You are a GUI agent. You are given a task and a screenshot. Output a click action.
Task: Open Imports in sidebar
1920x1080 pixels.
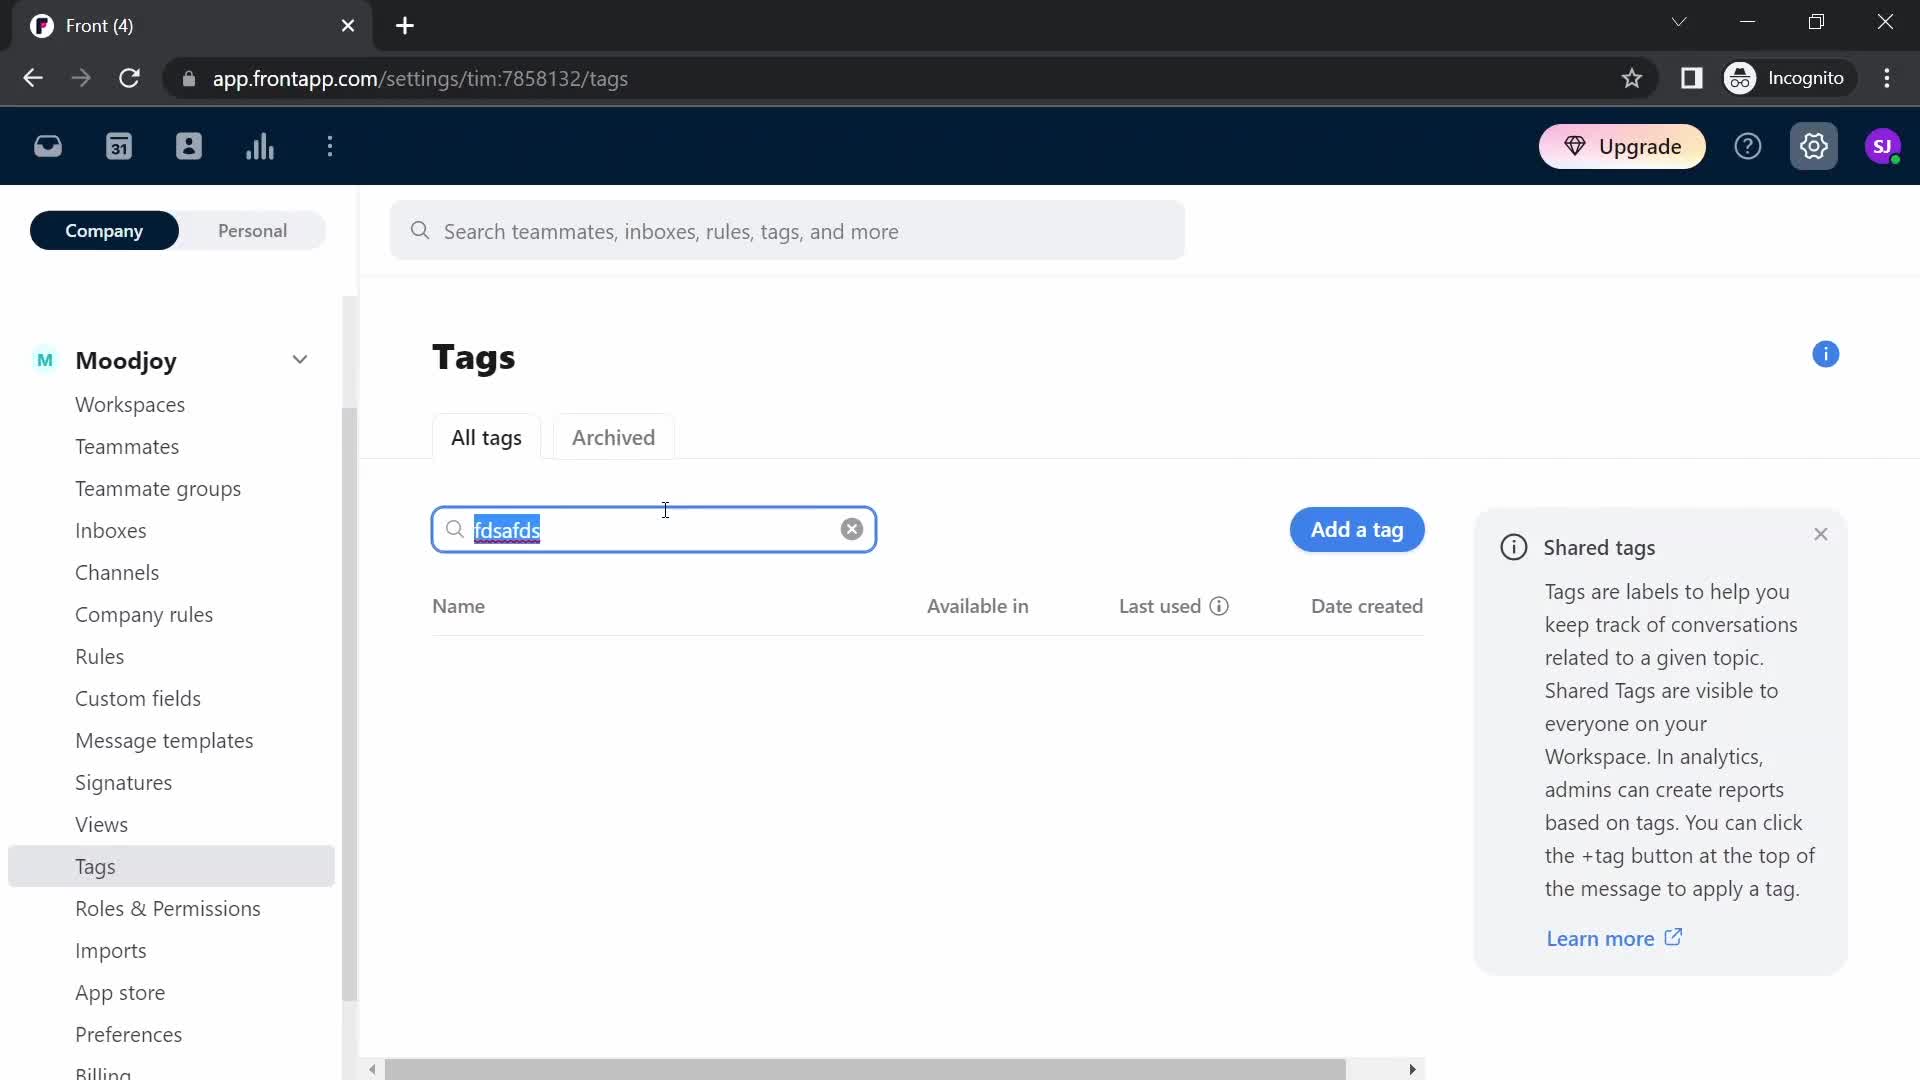(x=110, y=951)
